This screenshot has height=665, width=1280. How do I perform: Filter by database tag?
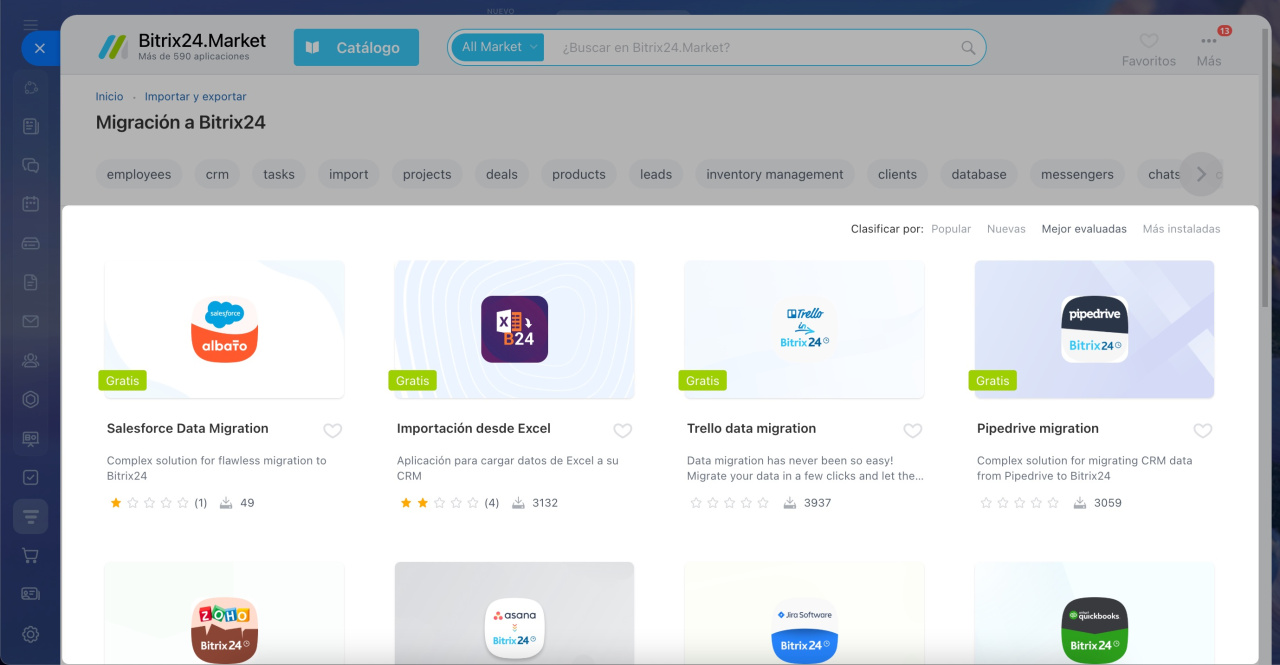[x=979, y=174]
